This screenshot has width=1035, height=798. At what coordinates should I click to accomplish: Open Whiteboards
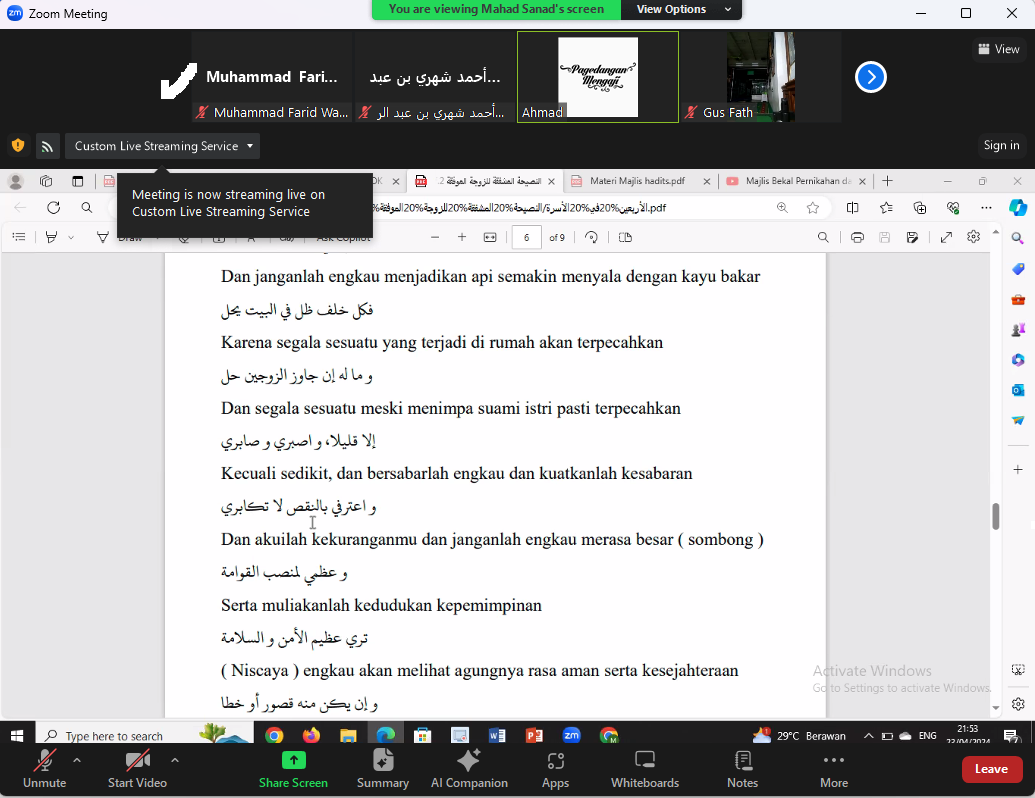tap(645, 769)
